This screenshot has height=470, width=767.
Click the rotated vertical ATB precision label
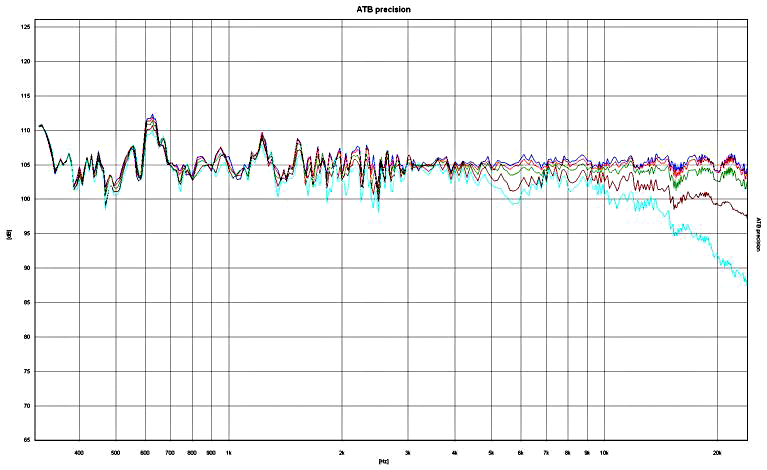click(x=759, y=235)
